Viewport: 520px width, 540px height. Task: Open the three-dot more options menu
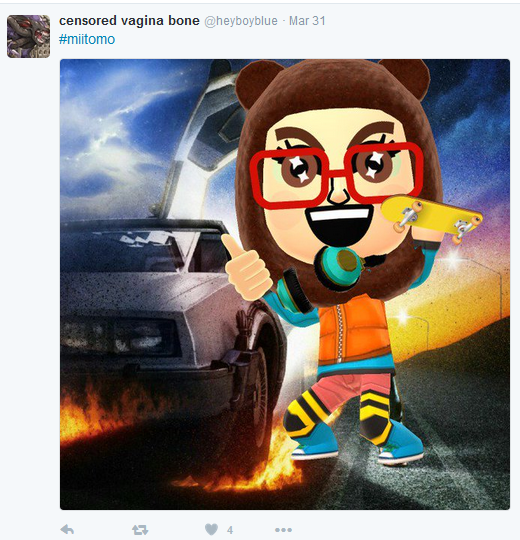283,530
